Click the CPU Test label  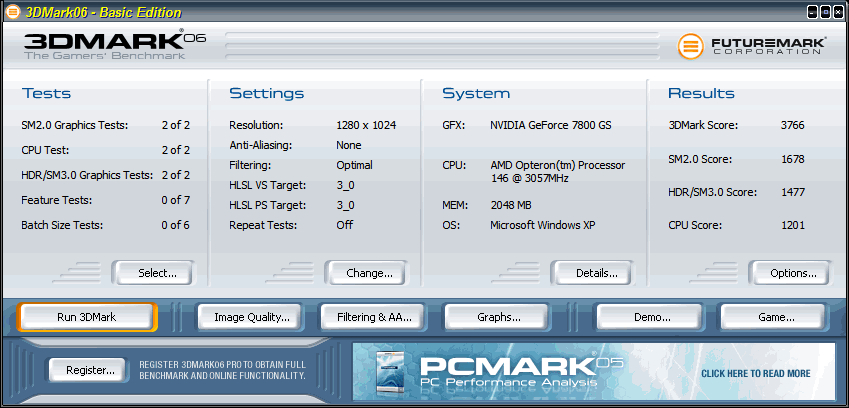click(45, 150)
